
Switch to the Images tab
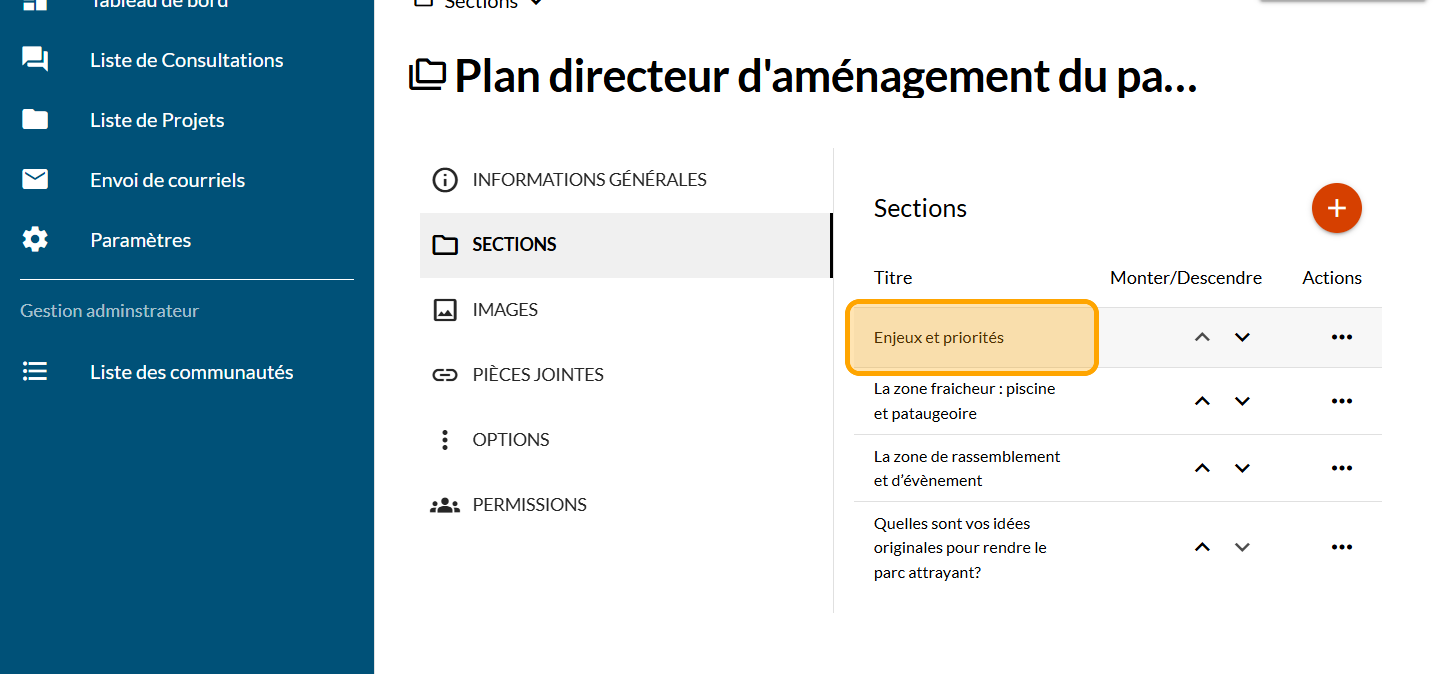[505, 310]
